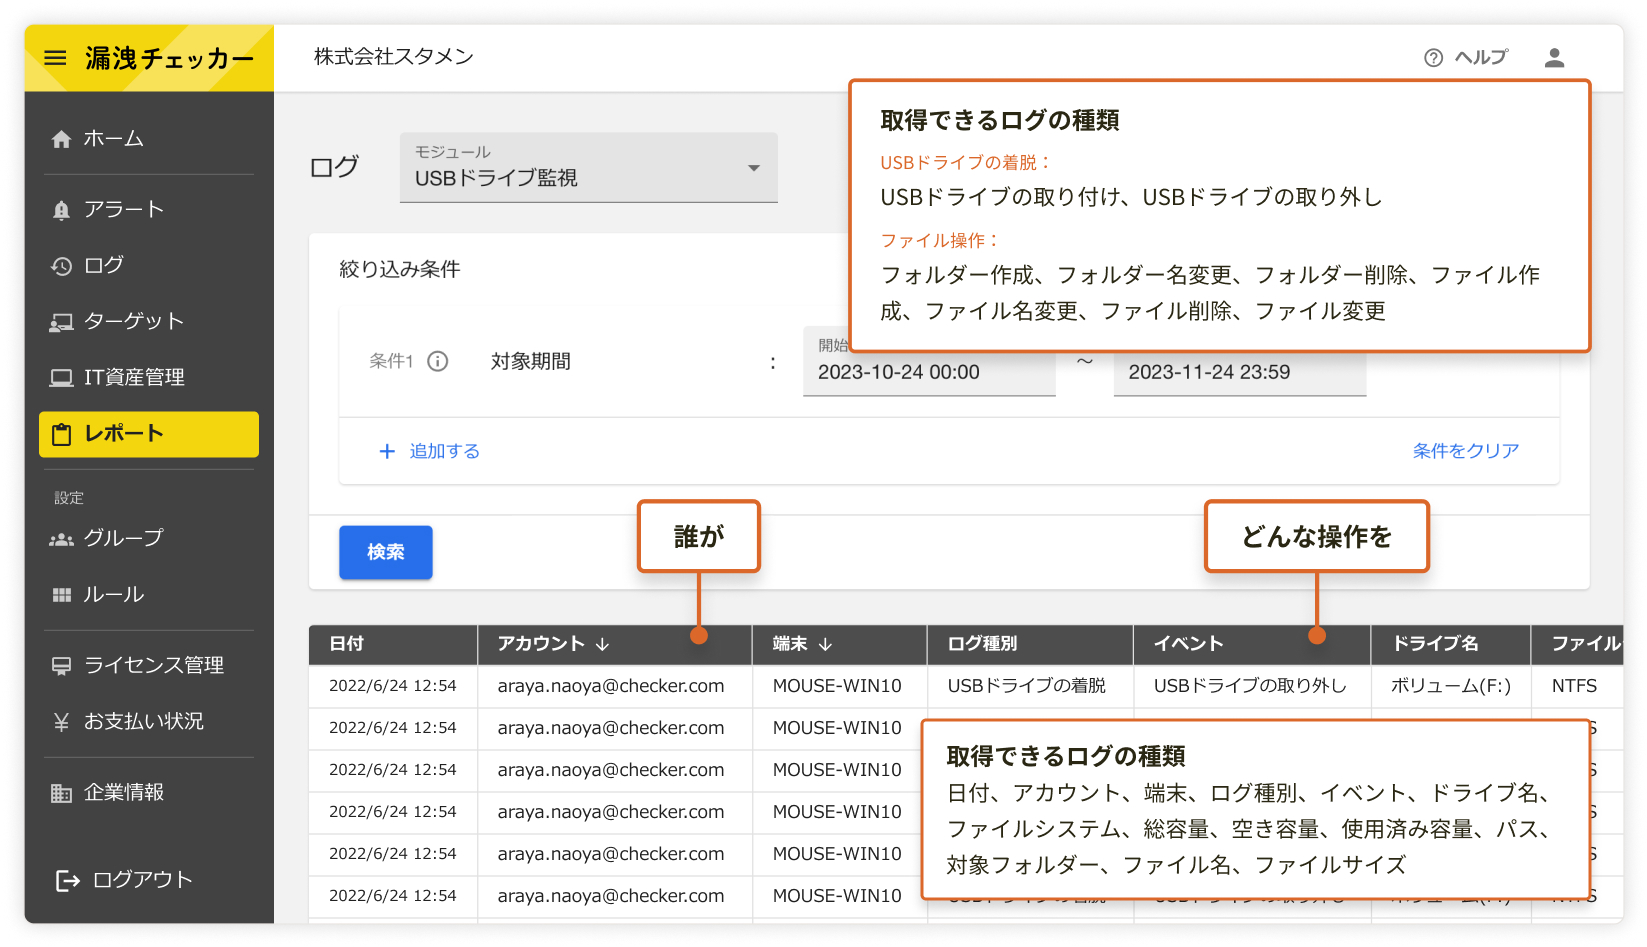Open the user profile icon

[x=1554, y=58]
